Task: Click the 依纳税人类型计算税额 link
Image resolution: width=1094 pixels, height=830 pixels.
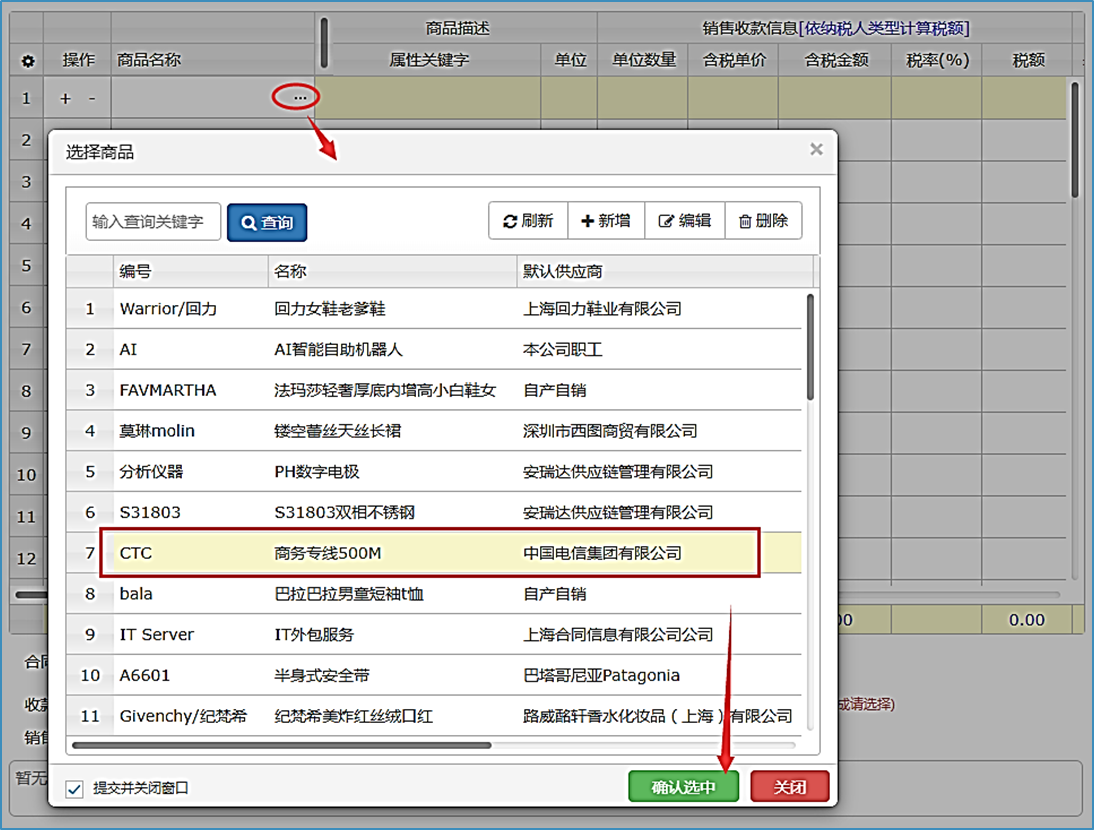Action: [884, 29]
